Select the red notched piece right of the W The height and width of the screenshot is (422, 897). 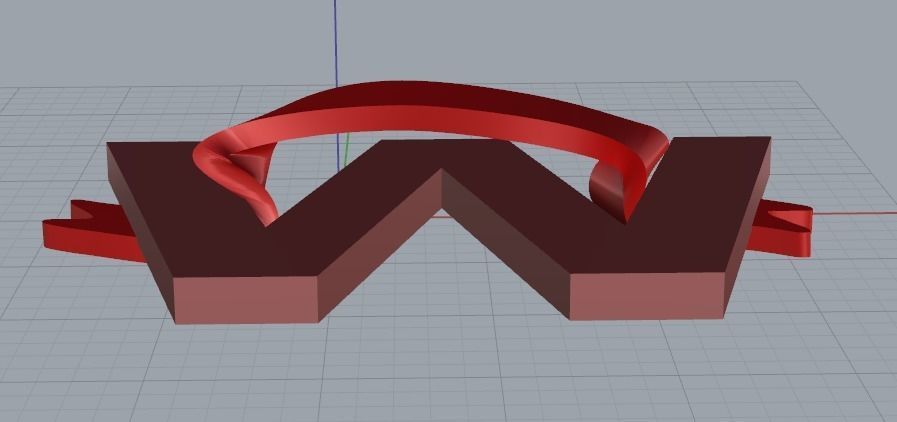tap(781, 229)
